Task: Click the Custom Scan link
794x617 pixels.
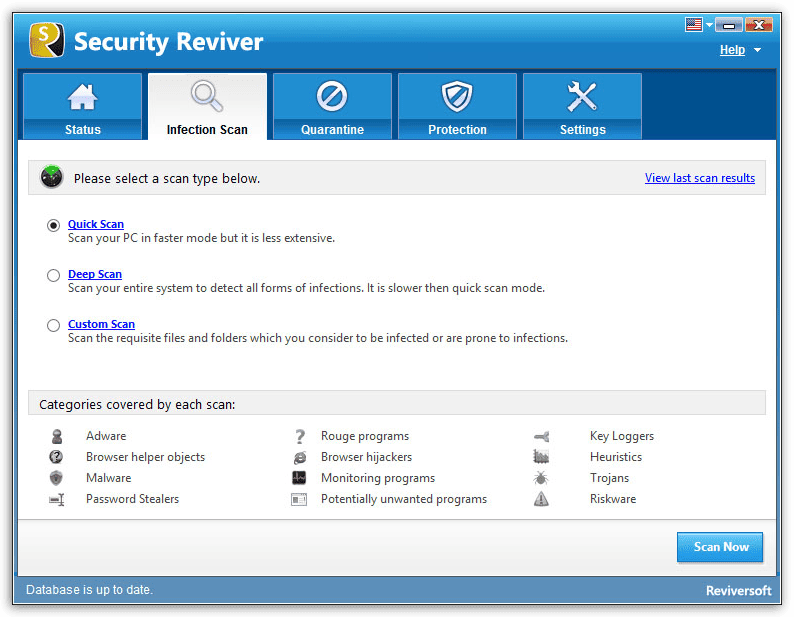Action: [x=101, y=324]
